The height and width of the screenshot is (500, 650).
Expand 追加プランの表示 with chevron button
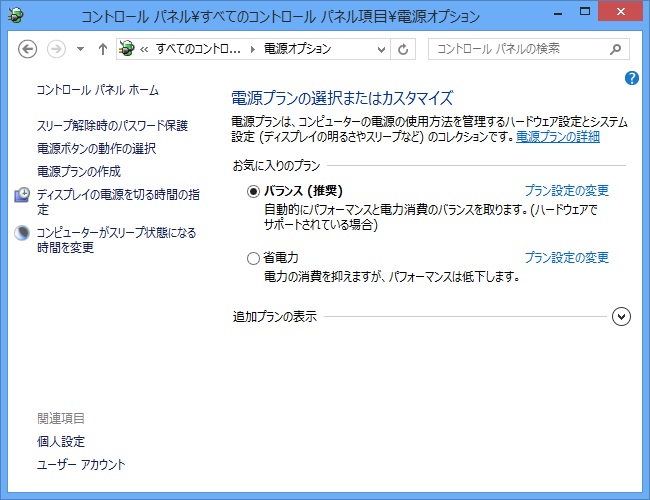[621, 316]
